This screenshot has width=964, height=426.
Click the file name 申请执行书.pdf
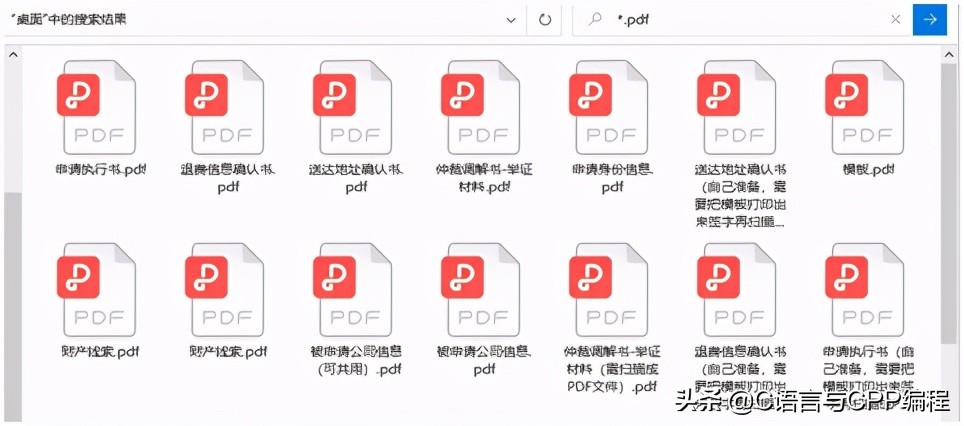tap(101, 169)
